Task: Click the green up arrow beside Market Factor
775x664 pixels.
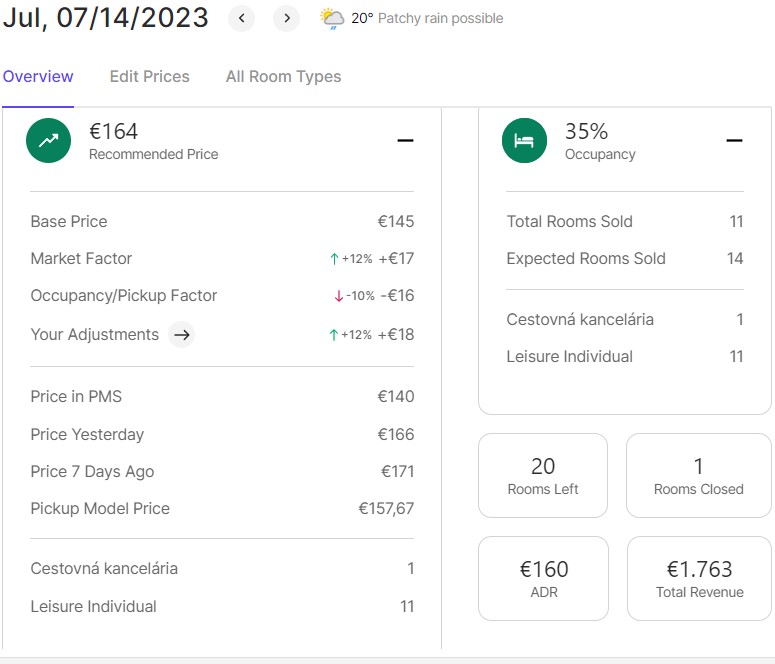Action: [334, 259]
